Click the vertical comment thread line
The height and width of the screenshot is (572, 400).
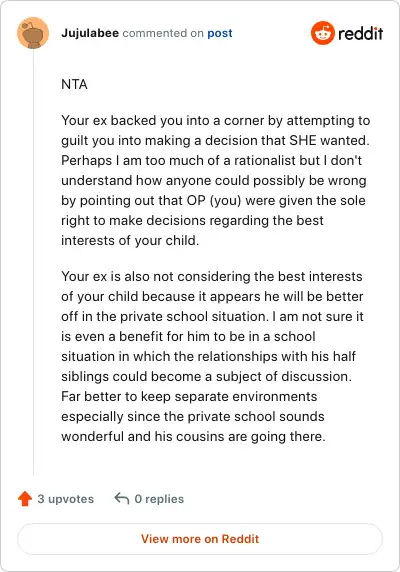[33, 263]
